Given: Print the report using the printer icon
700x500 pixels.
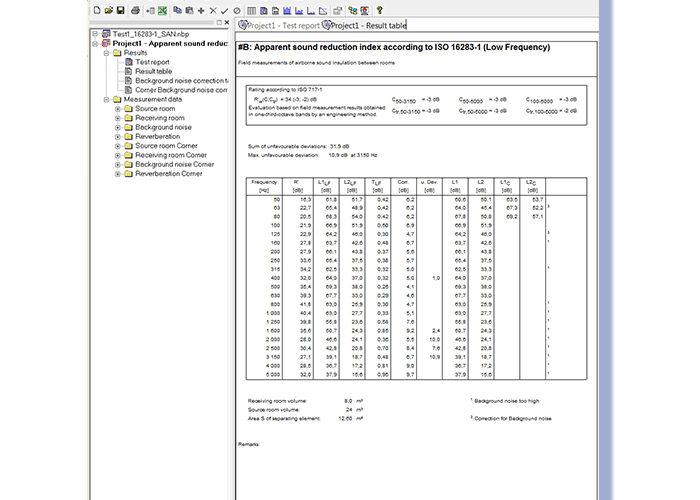Looking at the screenshot, I should [135, 10].
